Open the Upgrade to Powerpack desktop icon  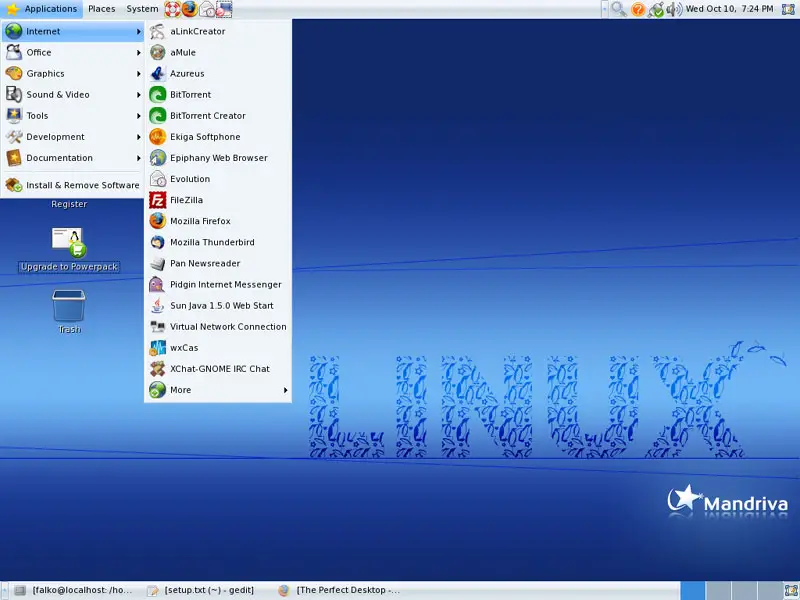click(x=69, y=245)
